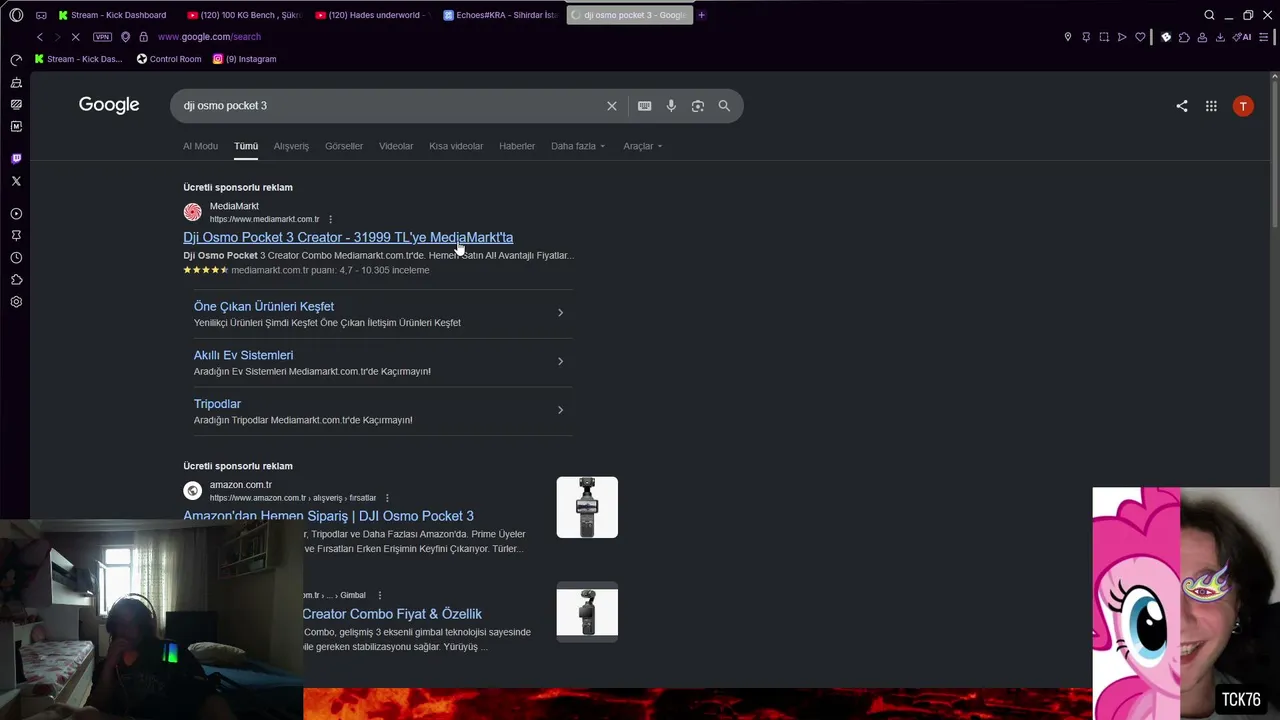Open Dji Osmo Pocket 3 Creator MediaMarkt link

(348, 238)
